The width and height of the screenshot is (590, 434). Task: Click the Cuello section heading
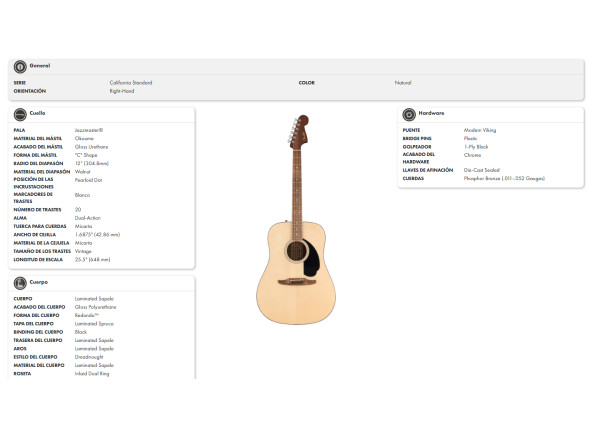(x=37, y=113)
